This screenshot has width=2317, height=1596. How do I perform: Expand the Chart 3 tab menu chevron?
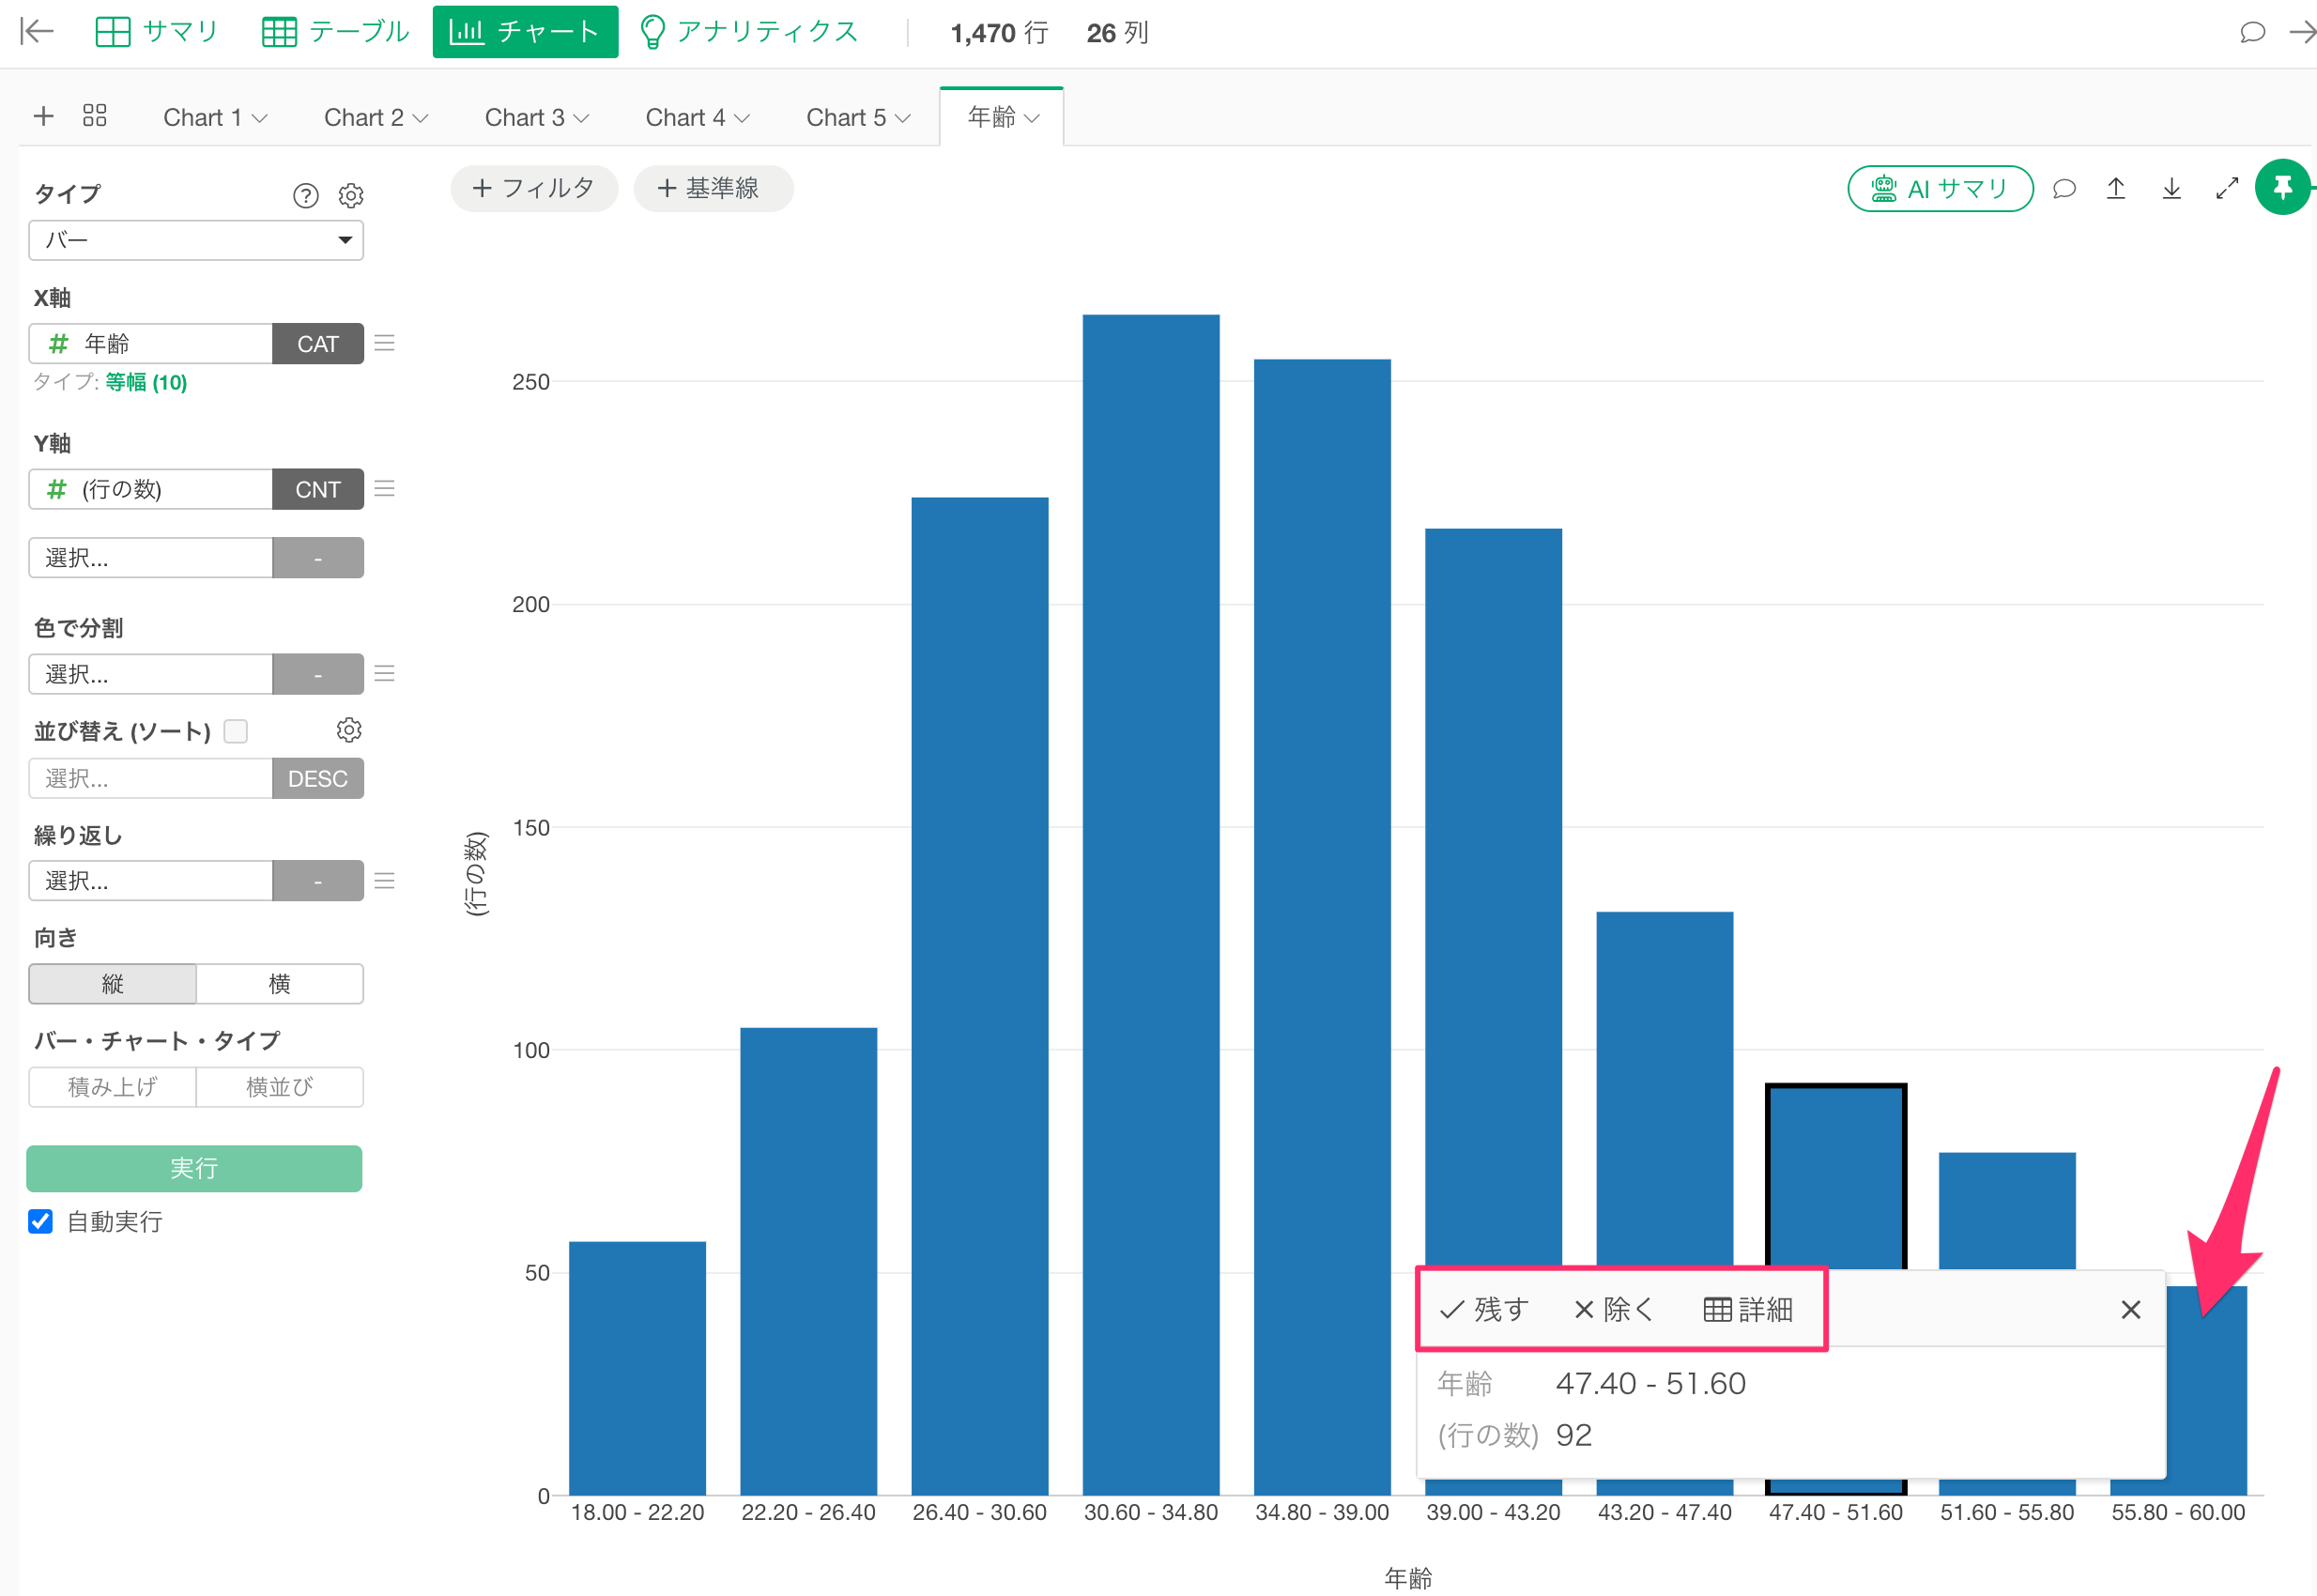(581, 118)
